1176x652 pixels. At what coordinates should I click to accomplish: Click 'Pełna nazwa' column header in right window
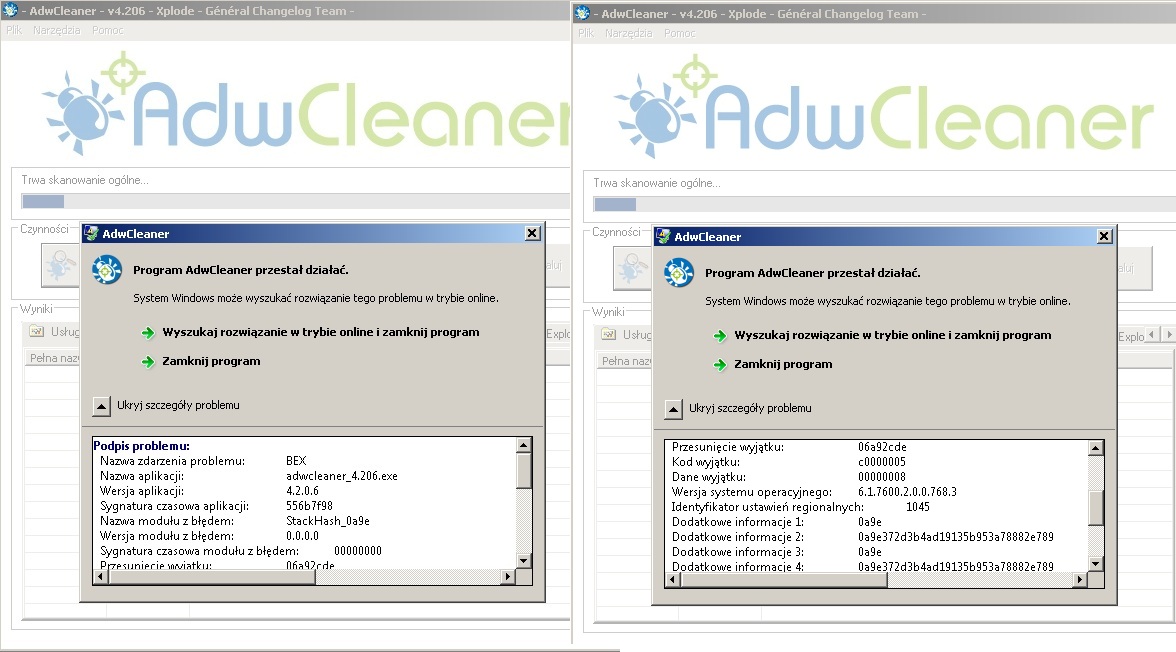626,361
